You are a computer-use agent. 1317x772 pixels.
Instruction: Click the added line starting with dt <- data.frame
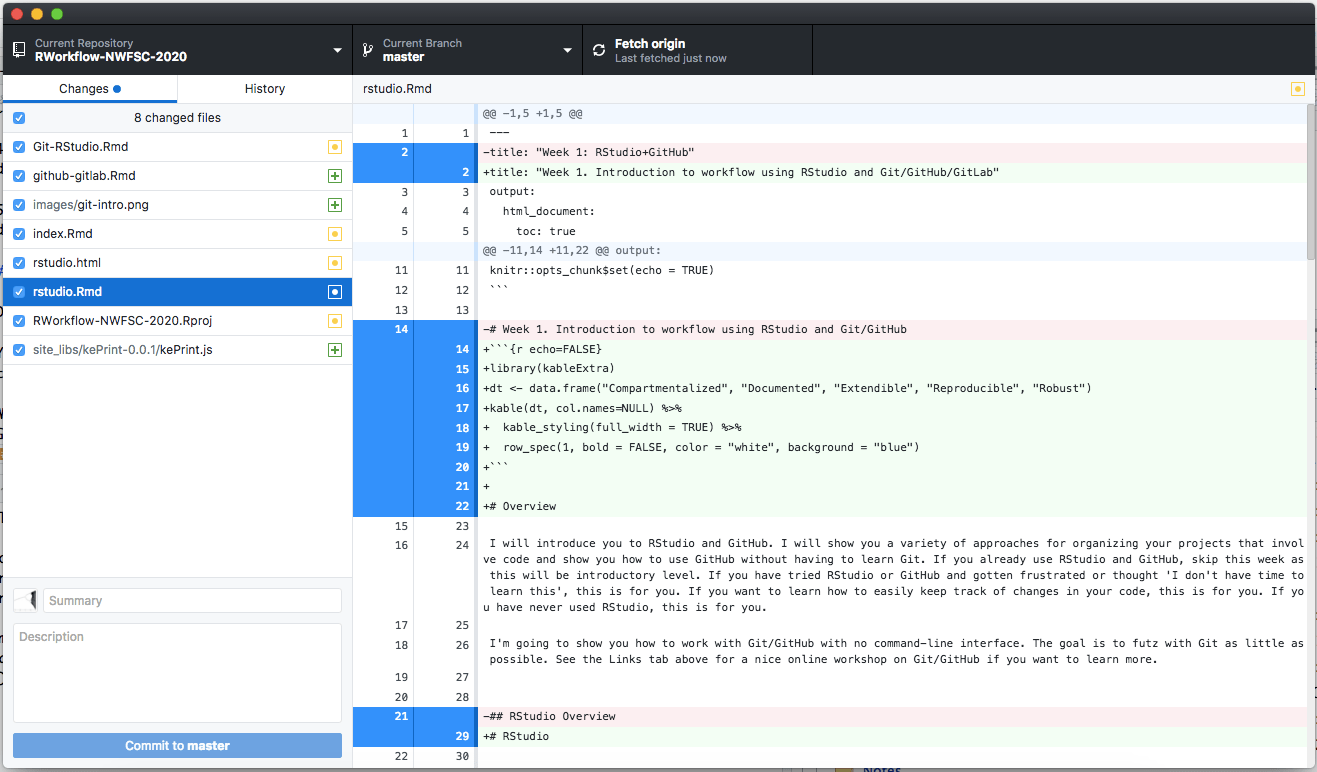pos(787,388)
